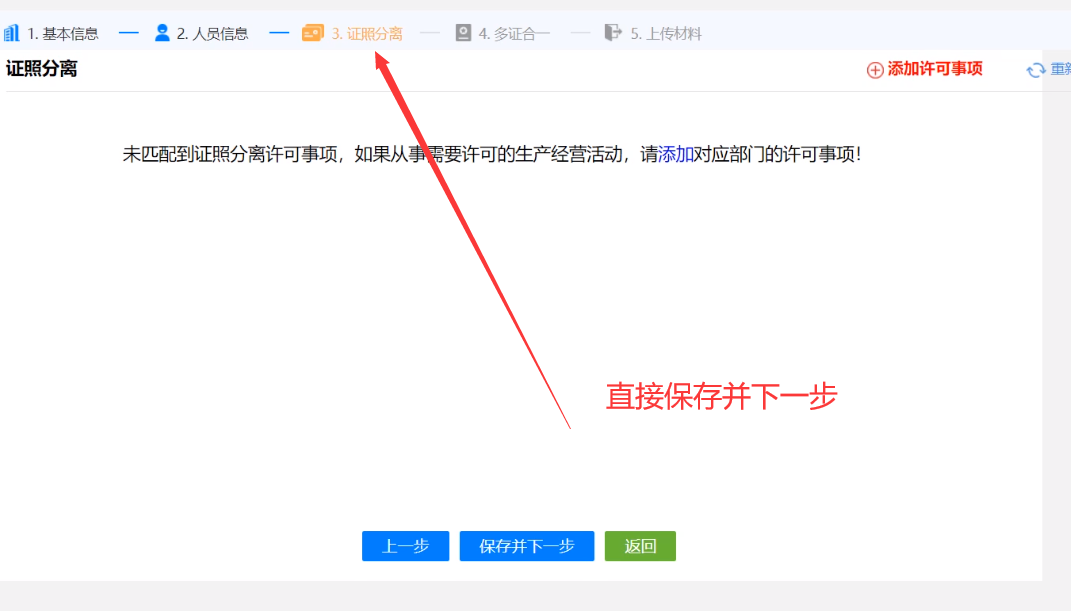
Task: Click the red plus circle icon
Action: 875,70
